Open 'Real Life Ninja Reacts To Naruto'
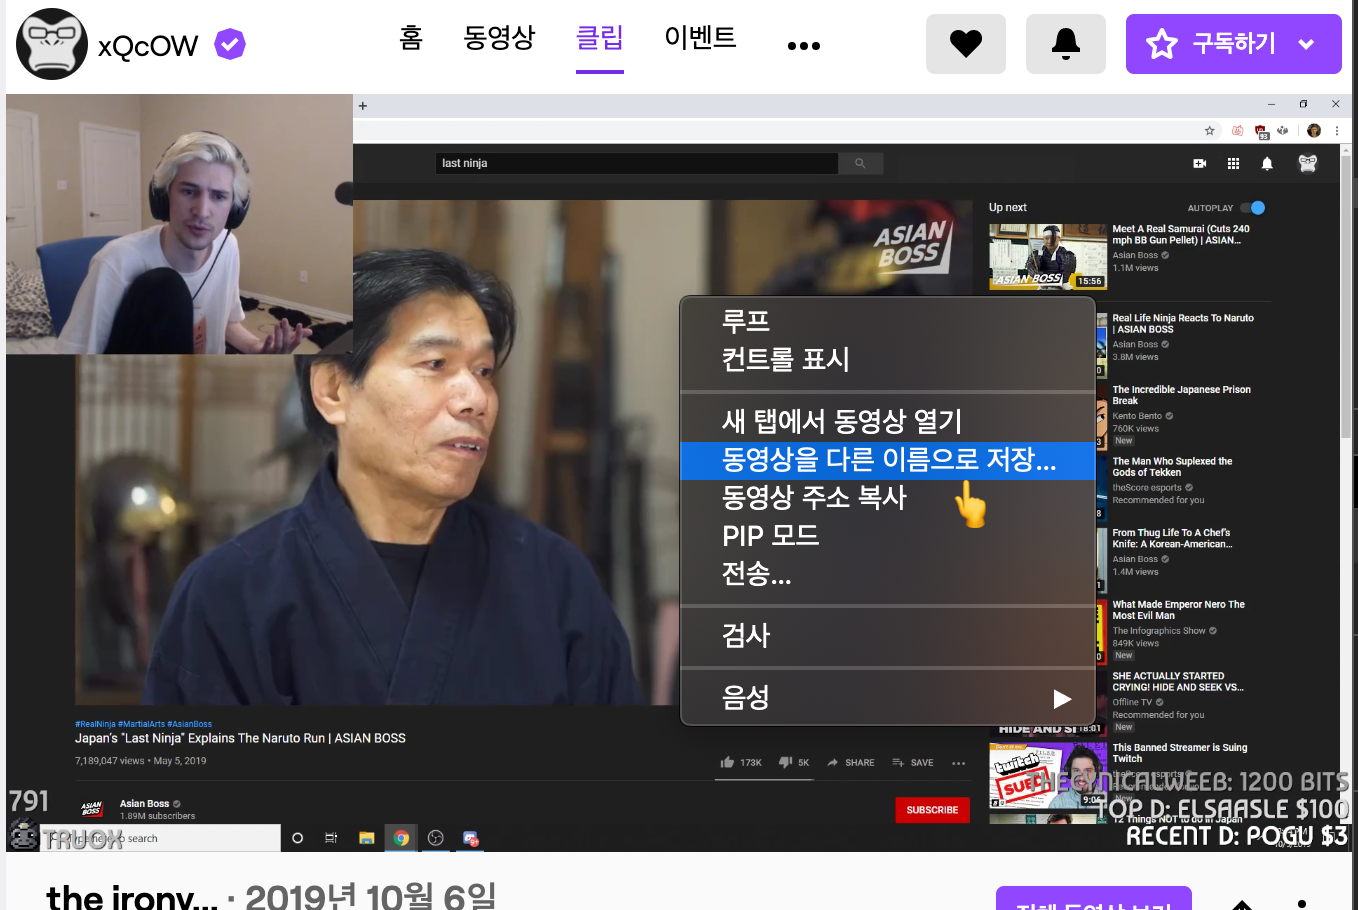1358x910 pixels. click(1182, 323)
